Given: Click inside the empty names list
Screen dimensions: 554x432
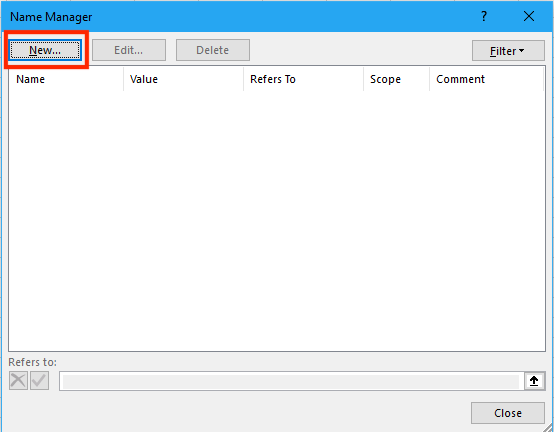Looking at the screenshot, I should click(x=277, y=221).
